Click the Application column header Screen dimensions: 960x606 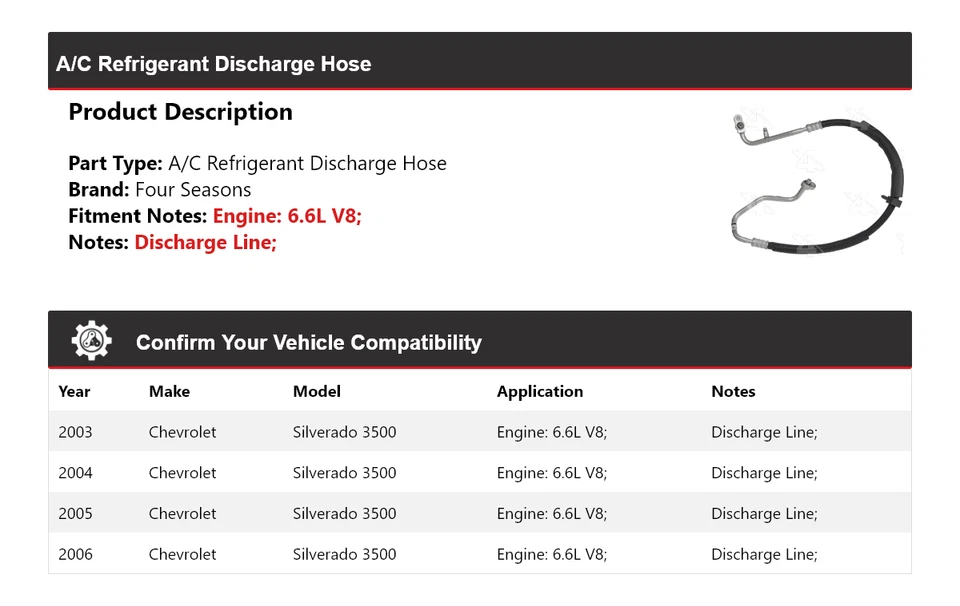(539, 391)
